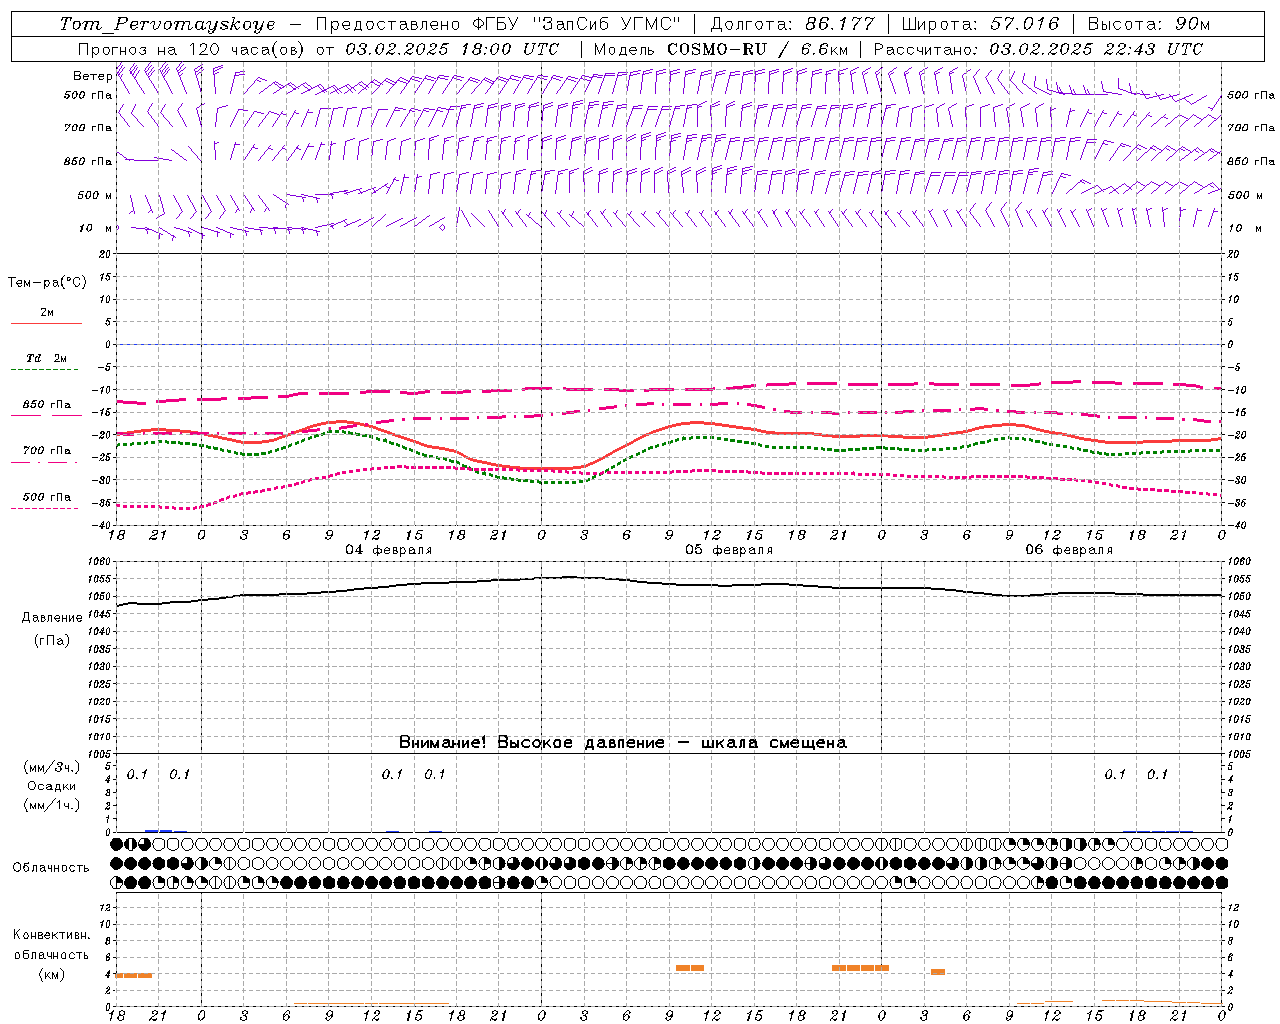
Task: Select the Долгота: 86.177 value
Action: (792, 24)
